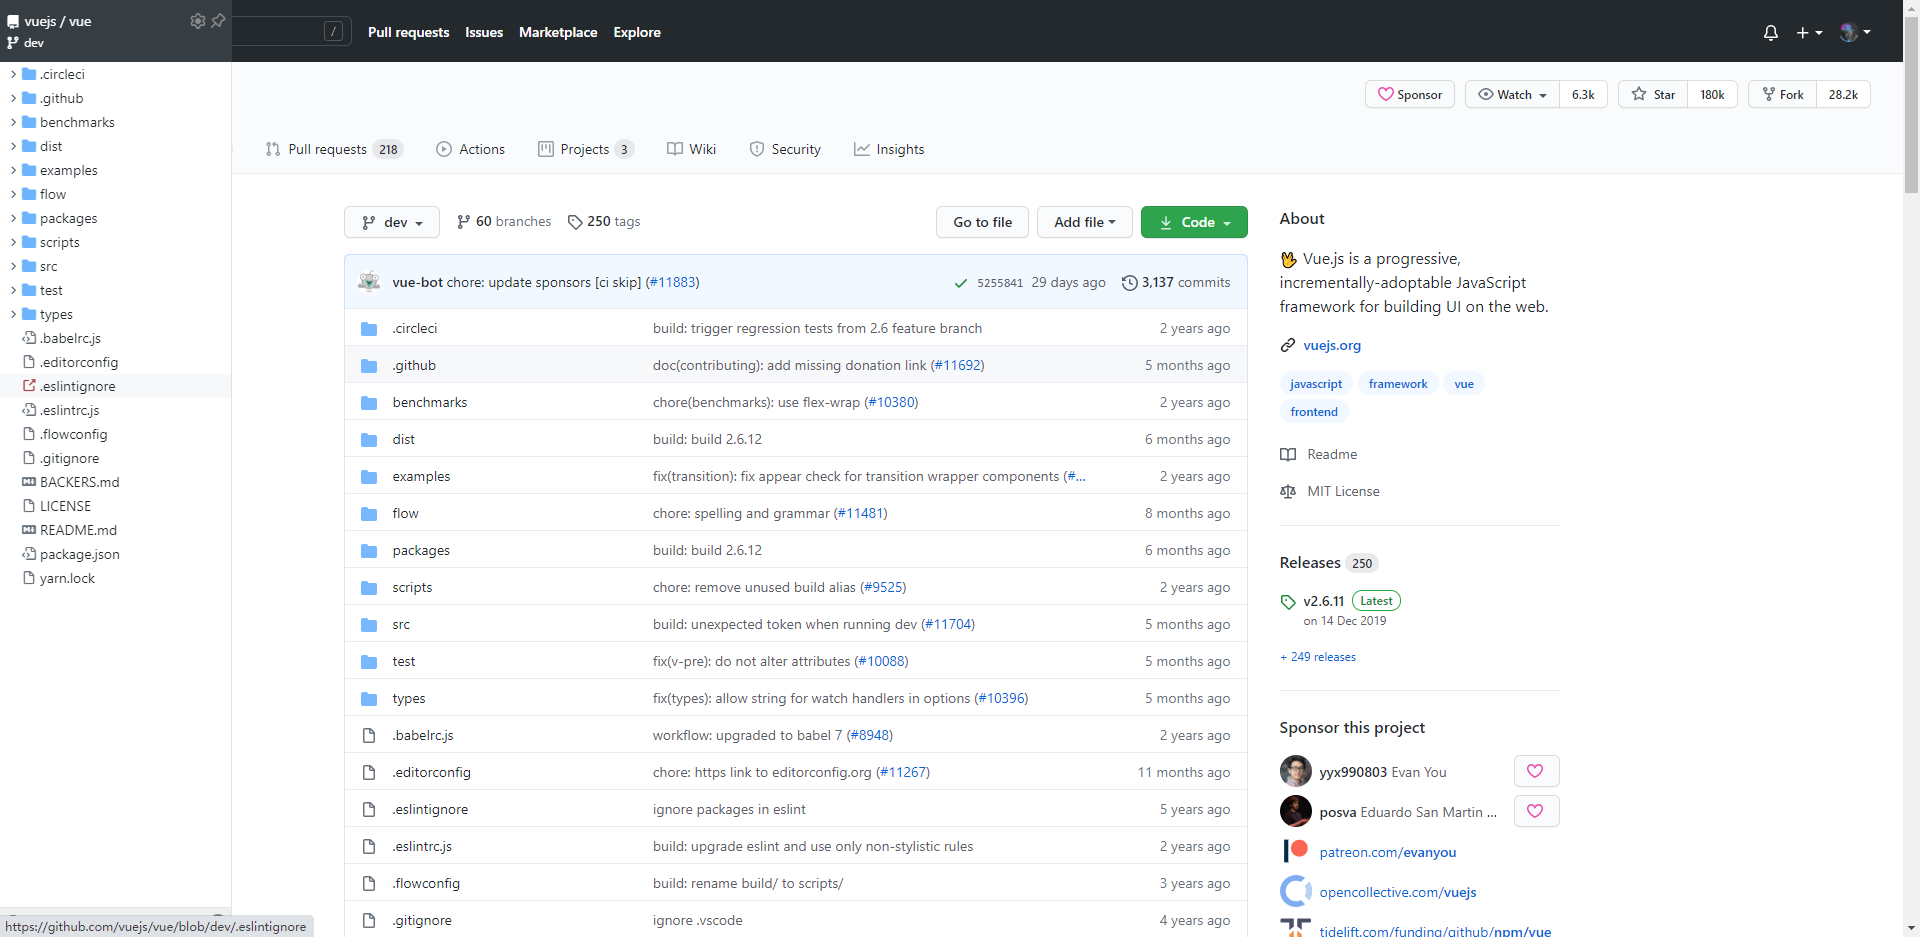Open pull request #11692 link
This screenshot has width=1920, height=937.
957,365
